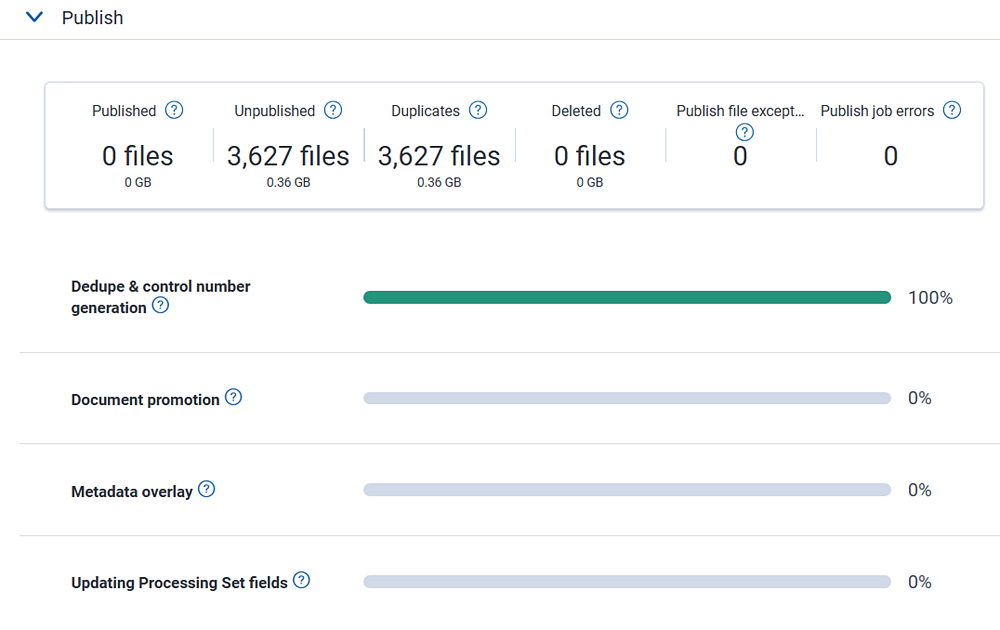Select the Duplicates 3,627 files value
The height and width of the screenshot is (630, 1000).
[x=438, y=156]
